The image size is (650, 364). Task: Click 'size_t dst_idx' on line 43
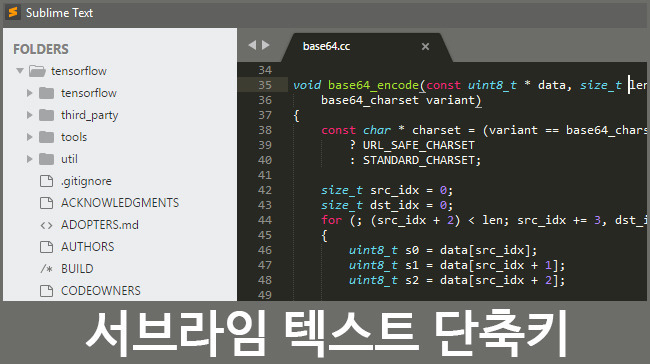click(x=370, y=205)
